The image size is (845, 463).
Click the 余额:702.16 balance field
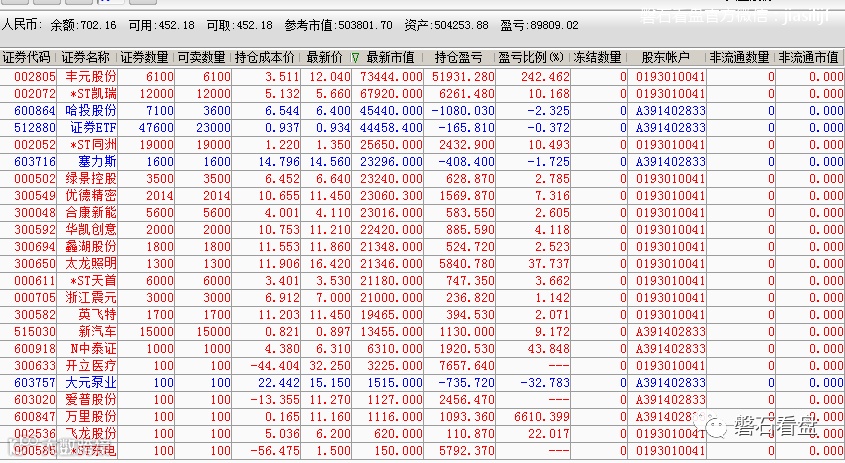point(83,25)
